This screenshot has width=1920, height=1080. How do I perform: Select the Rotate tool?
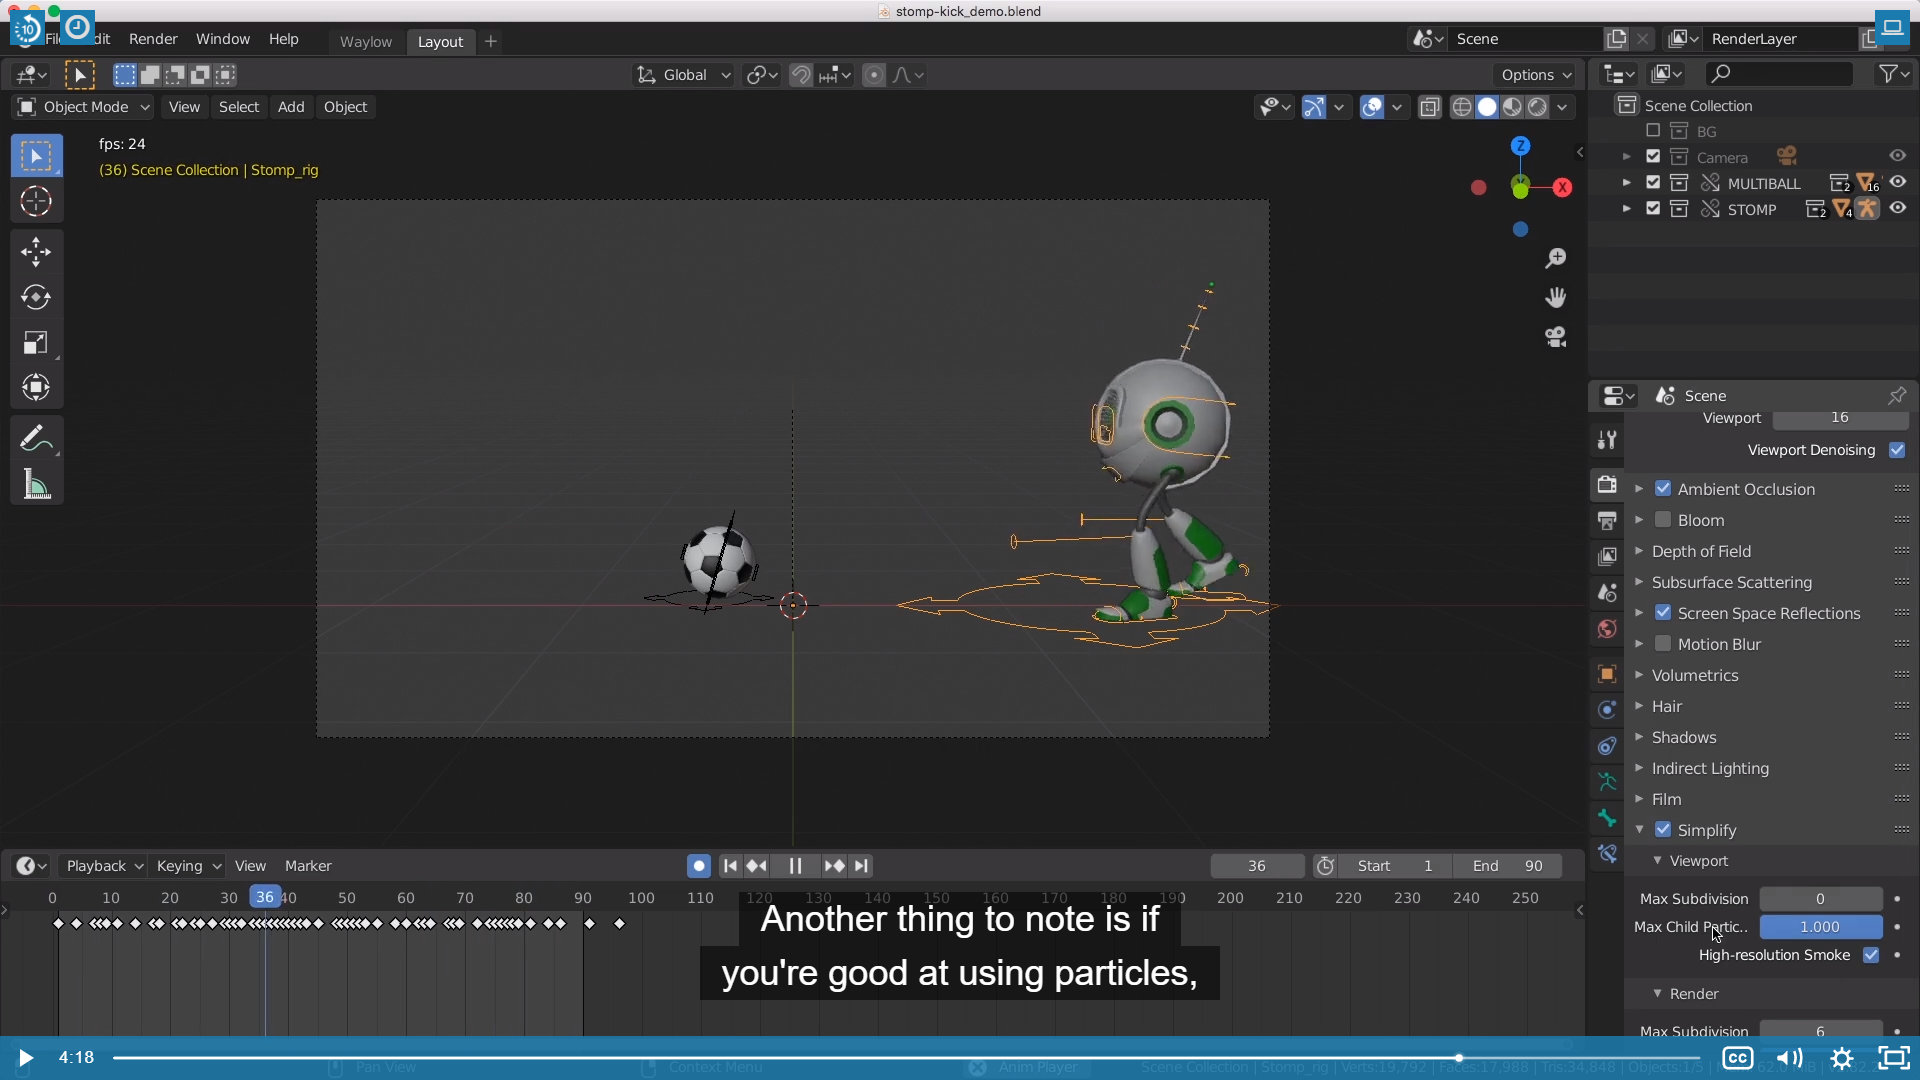point(36,297)
